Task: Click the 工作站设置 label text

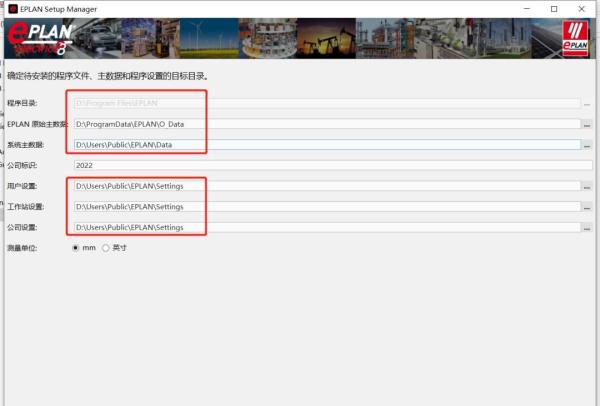Action: click(x=26, y=207)
